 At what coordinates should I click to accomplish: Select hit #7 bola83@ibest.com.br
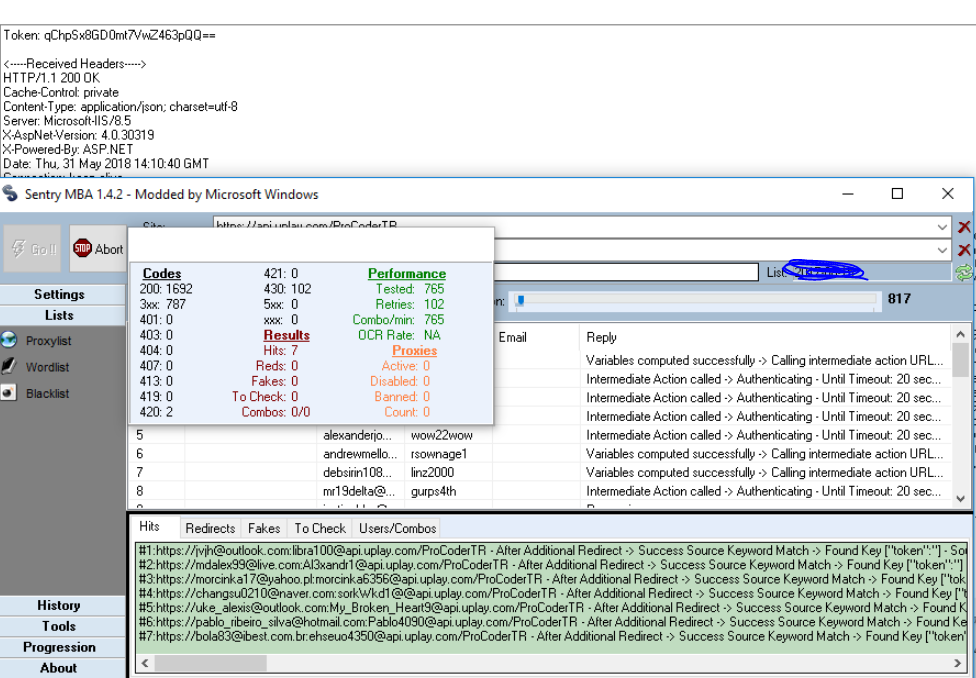tap(551, 637)
